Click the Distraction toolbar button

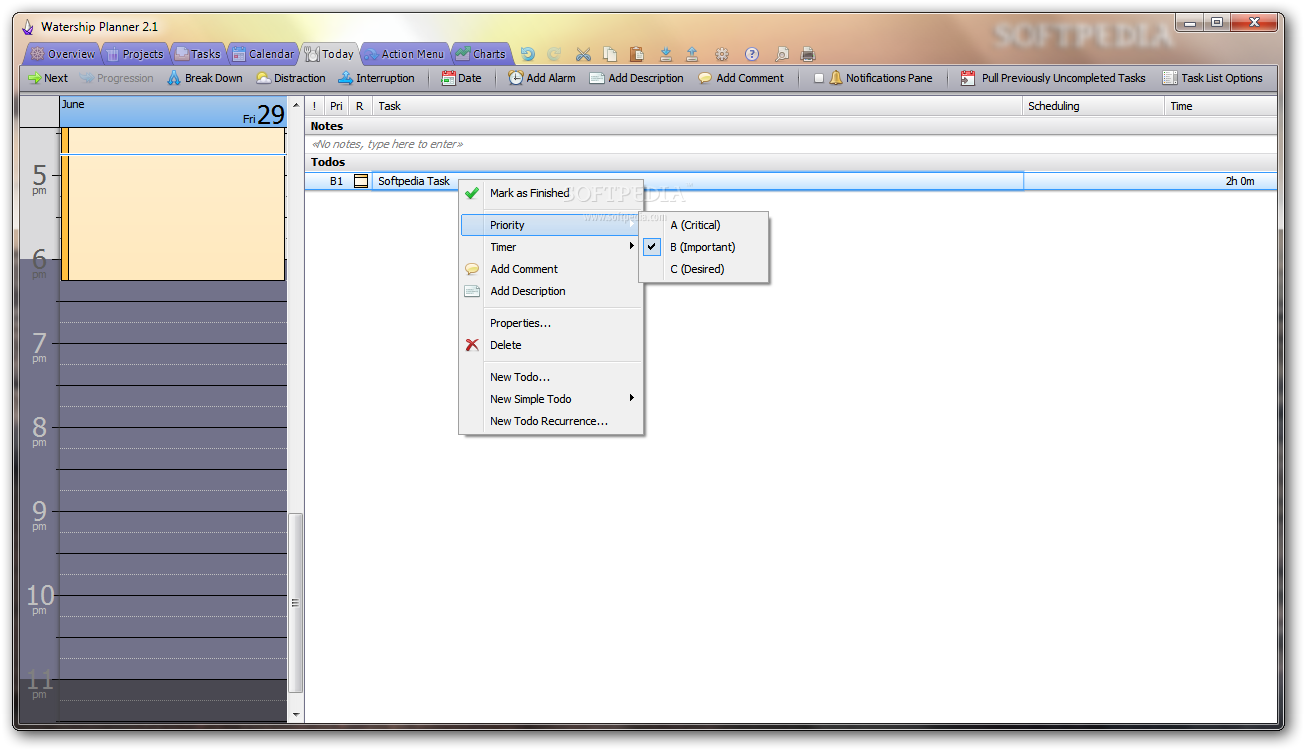291,78
